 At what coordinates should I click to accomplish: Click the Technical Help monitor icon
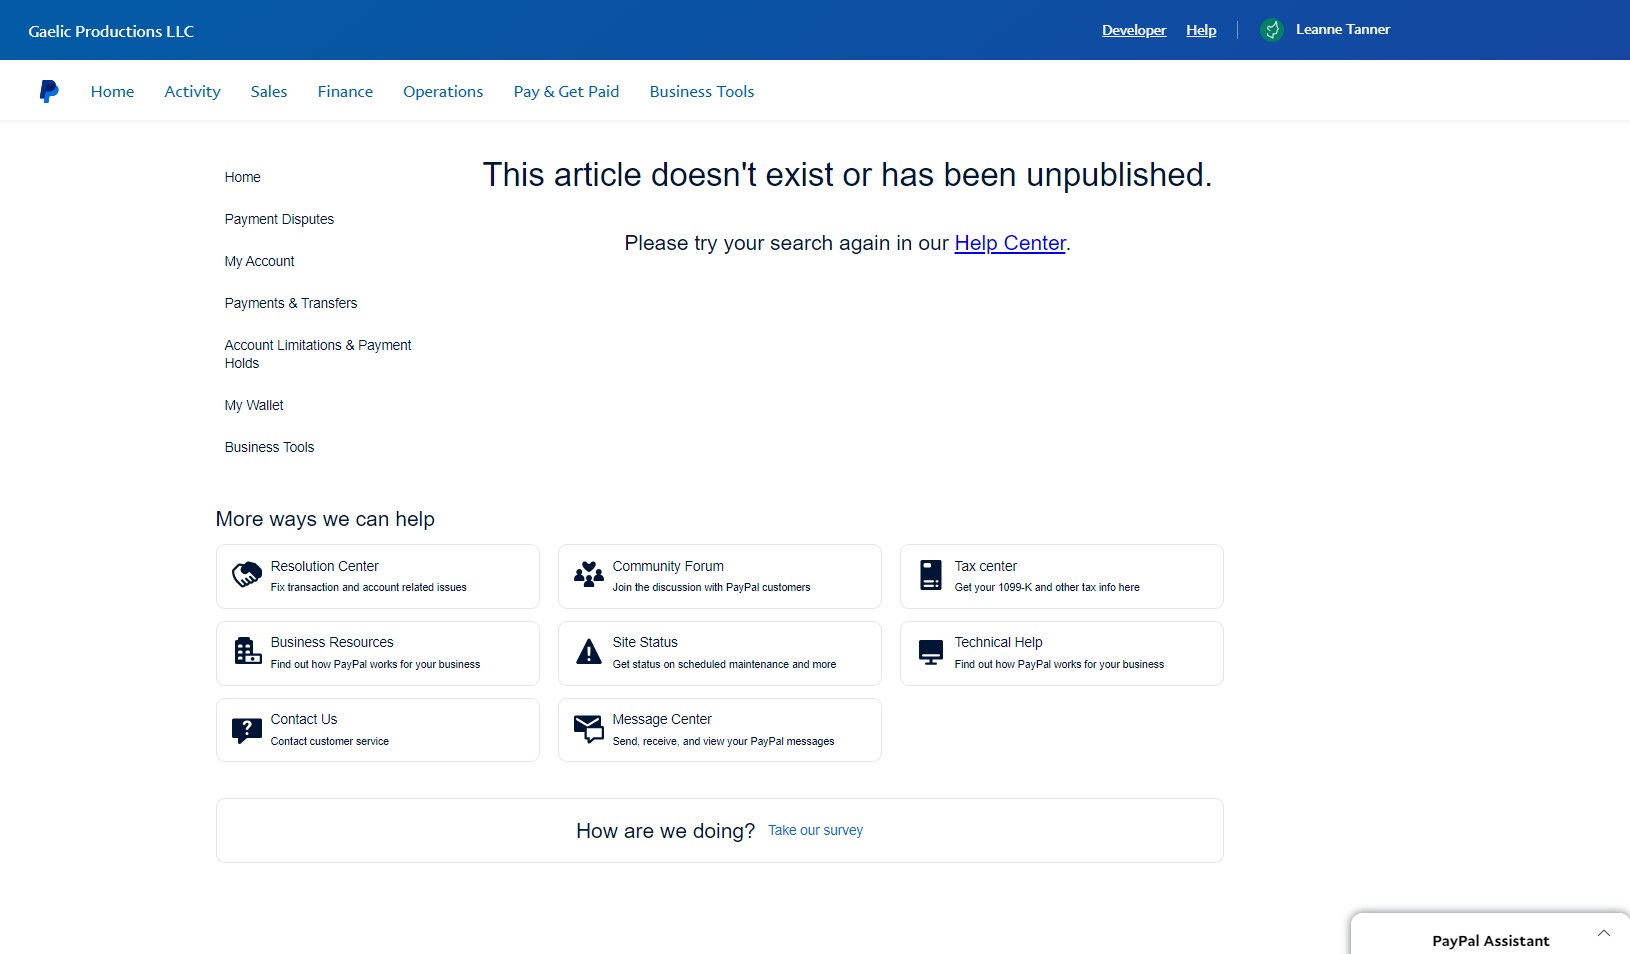[930, 652]
